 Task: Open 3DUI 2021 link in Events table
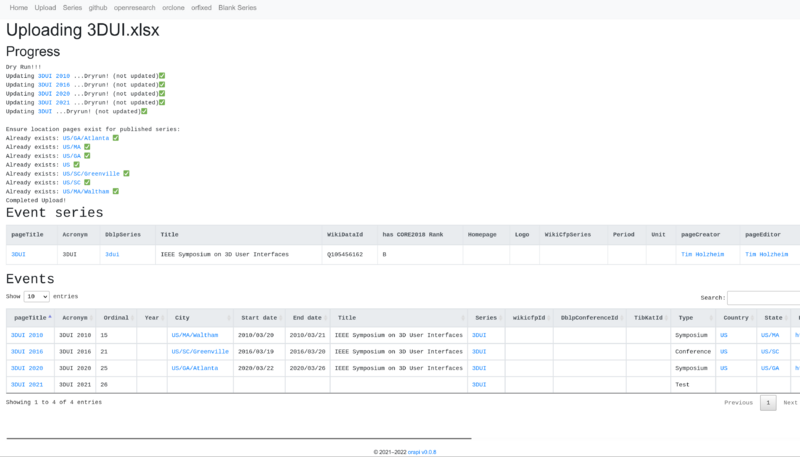pos(27,385)
